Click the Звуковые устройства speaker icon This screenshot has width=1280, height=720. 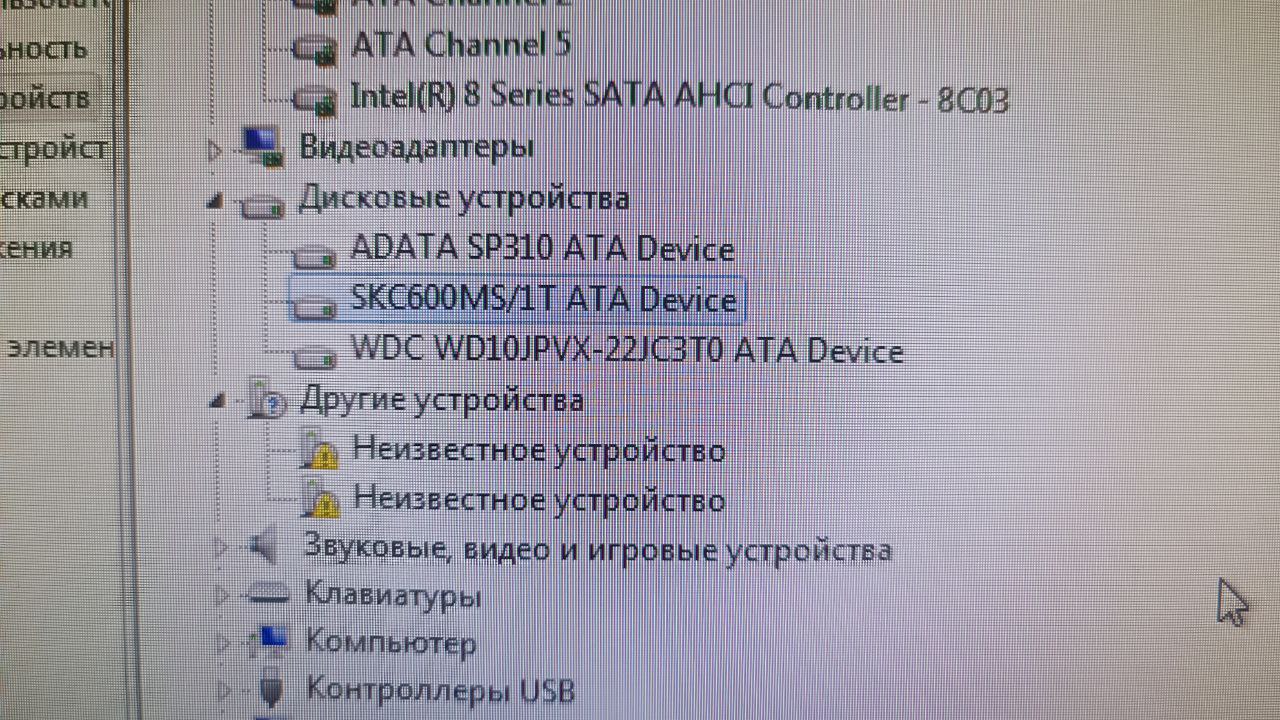point(263,547)
